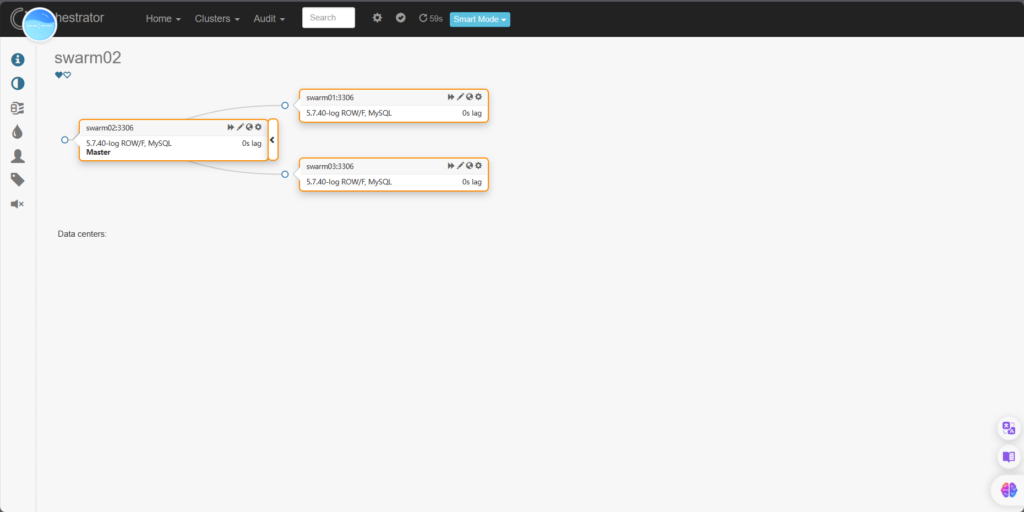This screenshot has width=1024, height=512.
Task: Focus the Search input field
Action: click(x=328, y=18)
